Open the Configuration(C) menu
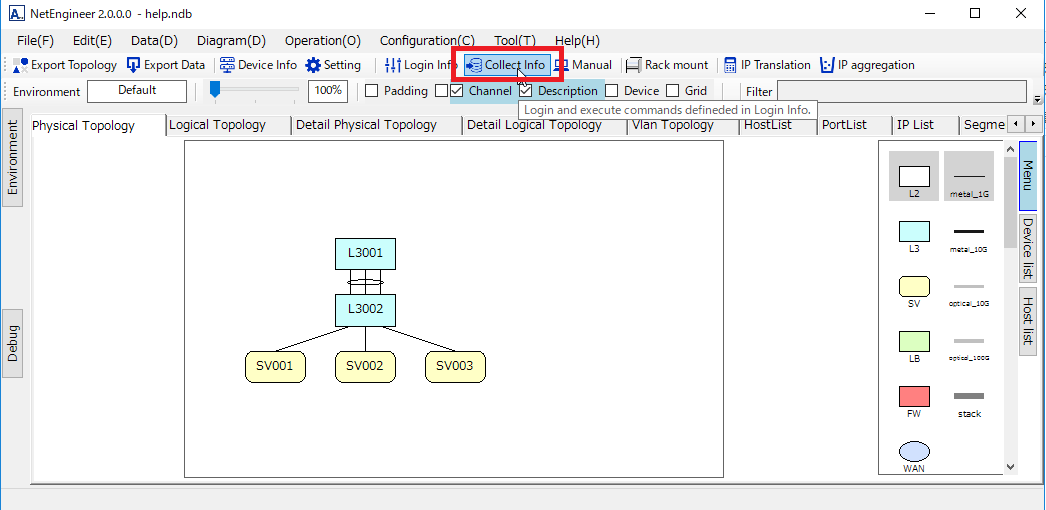This screenshot has width=1046, height=510. pyautogui.click(x=426, y=41)
